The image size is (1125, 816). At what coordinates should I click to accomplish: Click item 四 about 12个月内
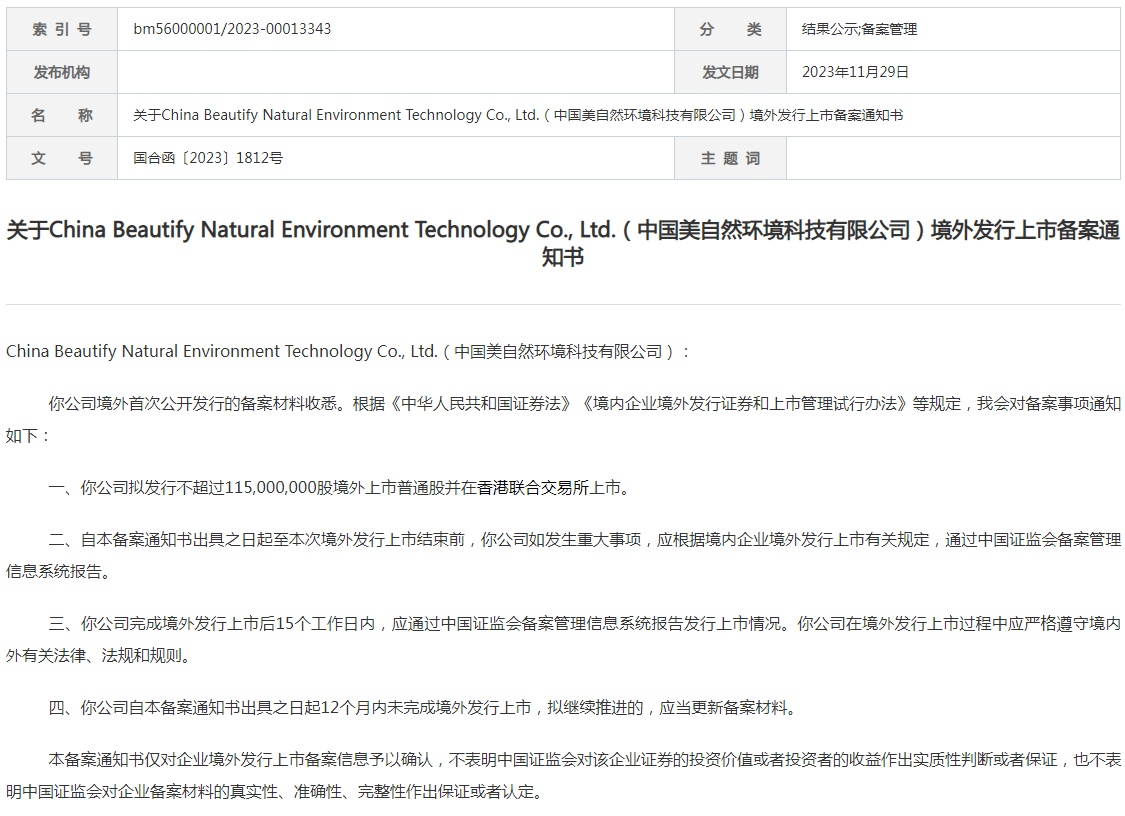423,708
